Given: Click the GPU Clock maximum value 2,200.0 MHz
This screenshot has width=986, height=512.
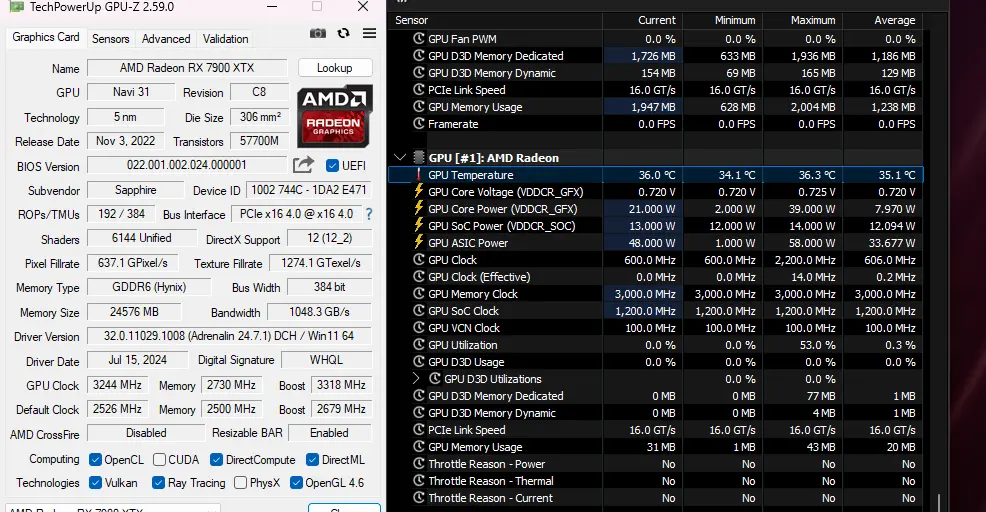Looking at the screenshot, I should click(805, 260).
